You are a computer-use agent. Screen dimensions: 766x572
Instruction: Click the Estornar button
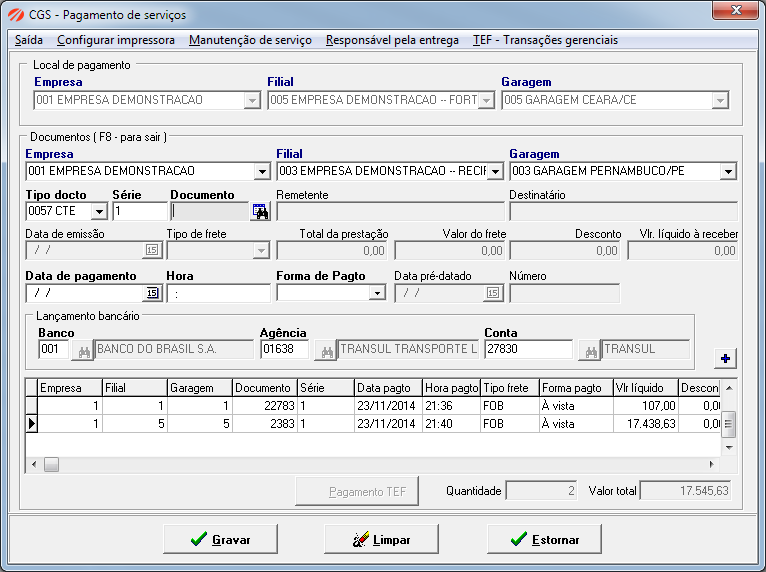click(544, 539)
